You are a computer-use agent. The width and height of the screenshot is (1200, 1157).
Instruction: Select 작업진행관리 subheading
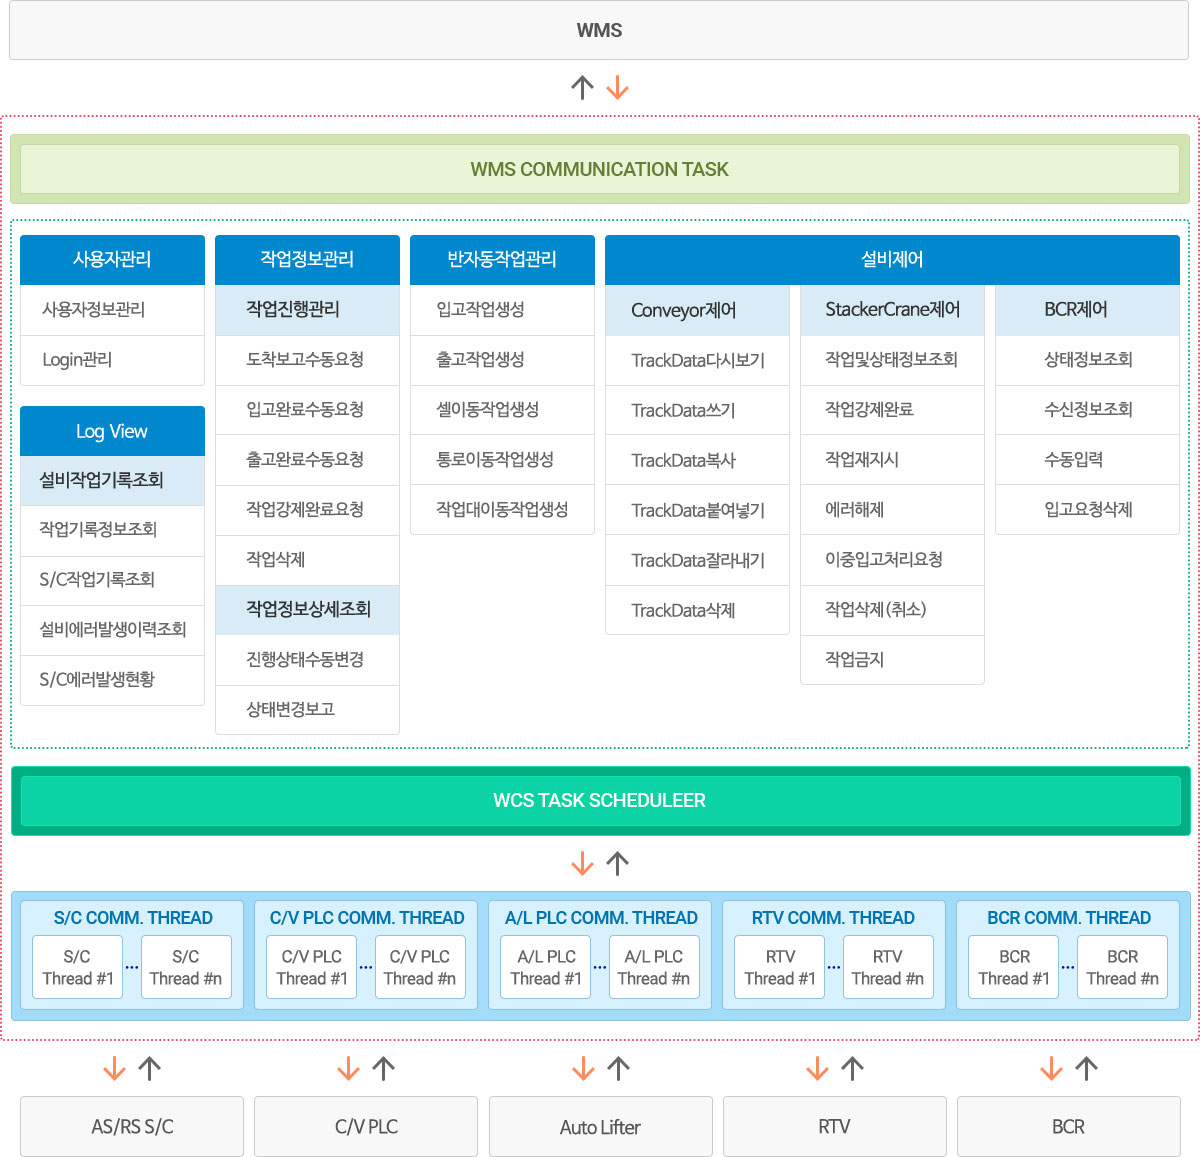[x=307, y=310]
